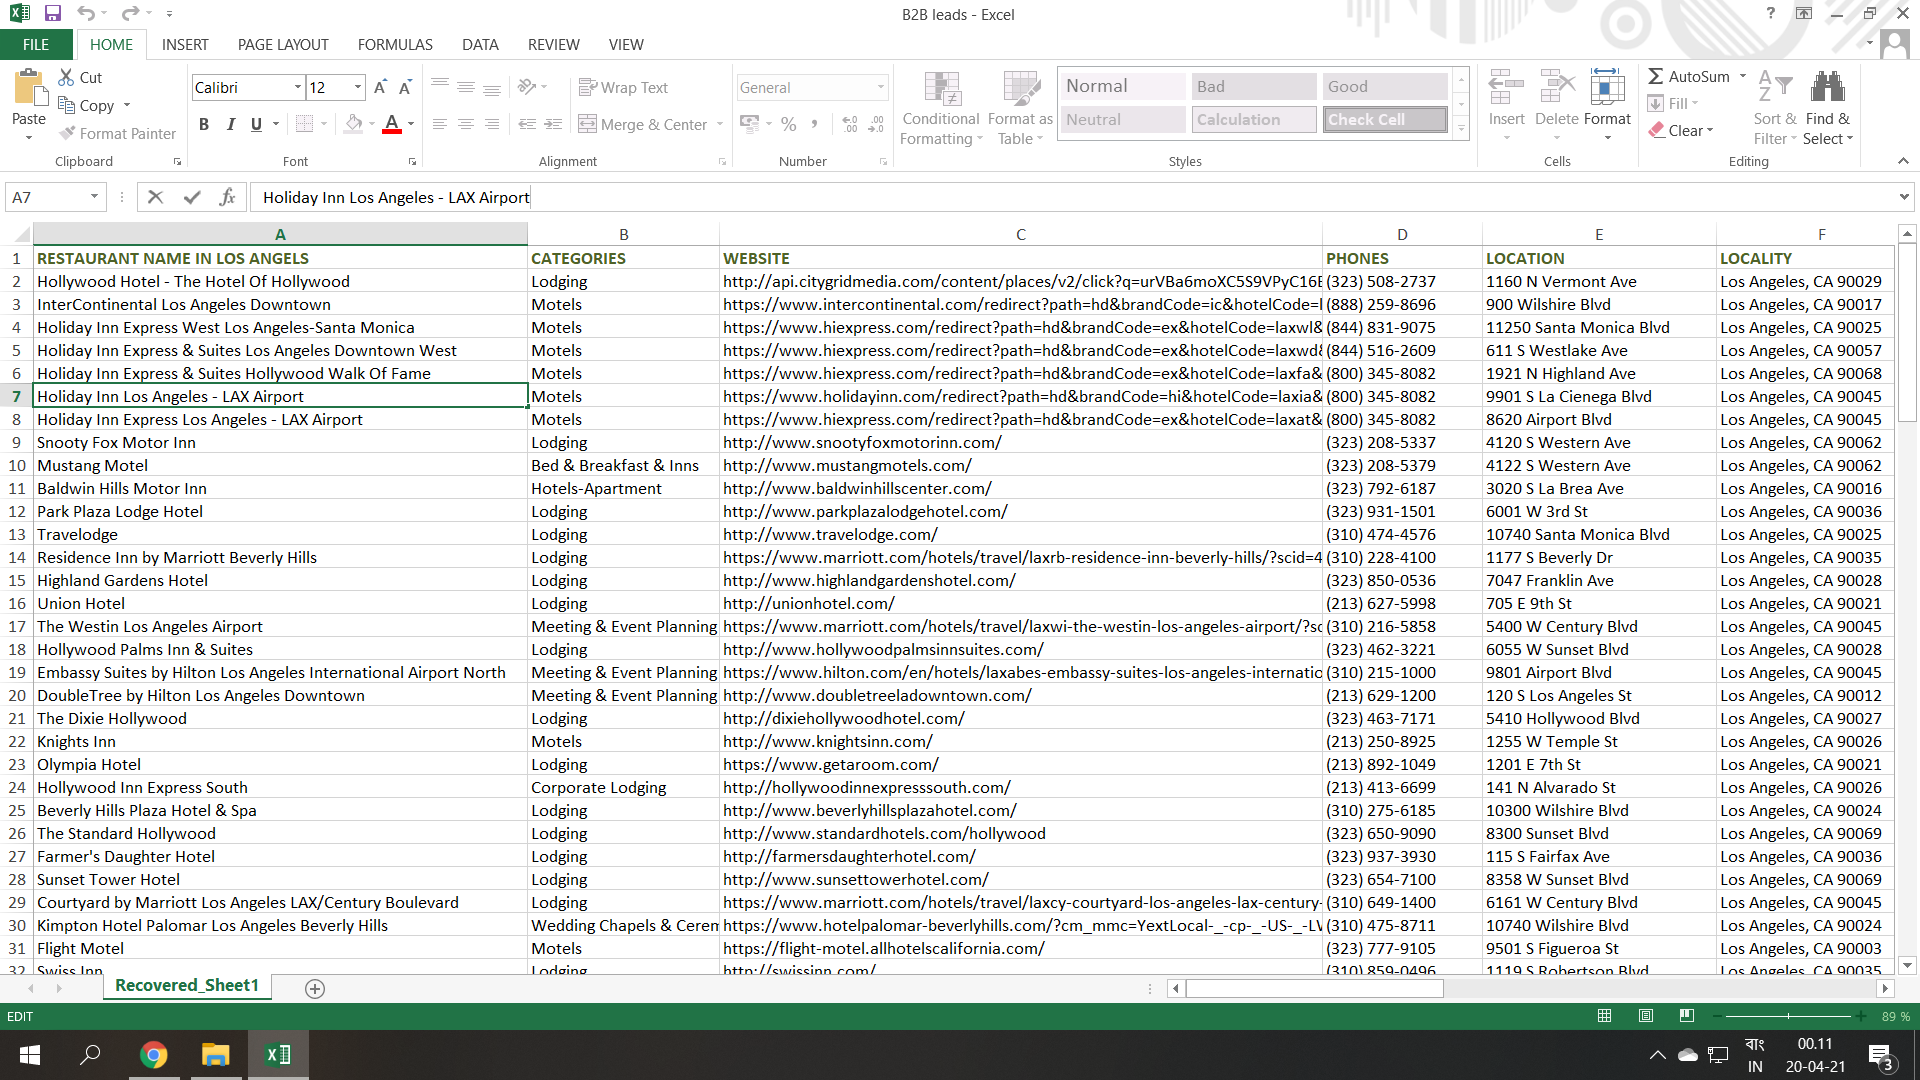Open the FORMULAS ribbon tab
1920x1080 pixels.
pyautogui.click(x=395, y=45)
